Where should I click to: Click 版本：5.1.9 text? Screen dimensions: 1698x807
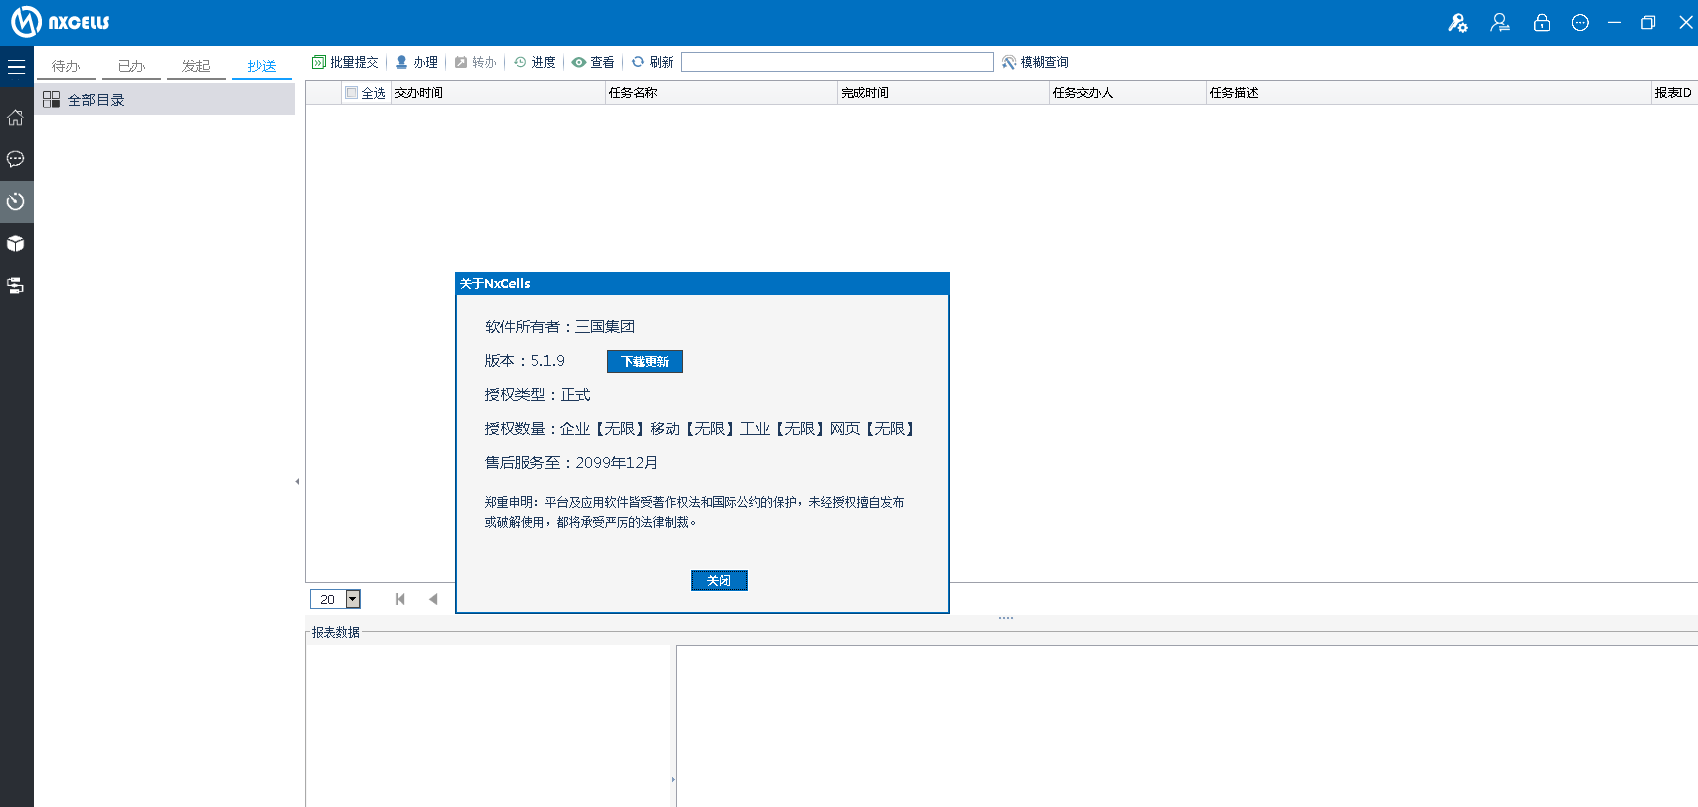tap(525, 361)
